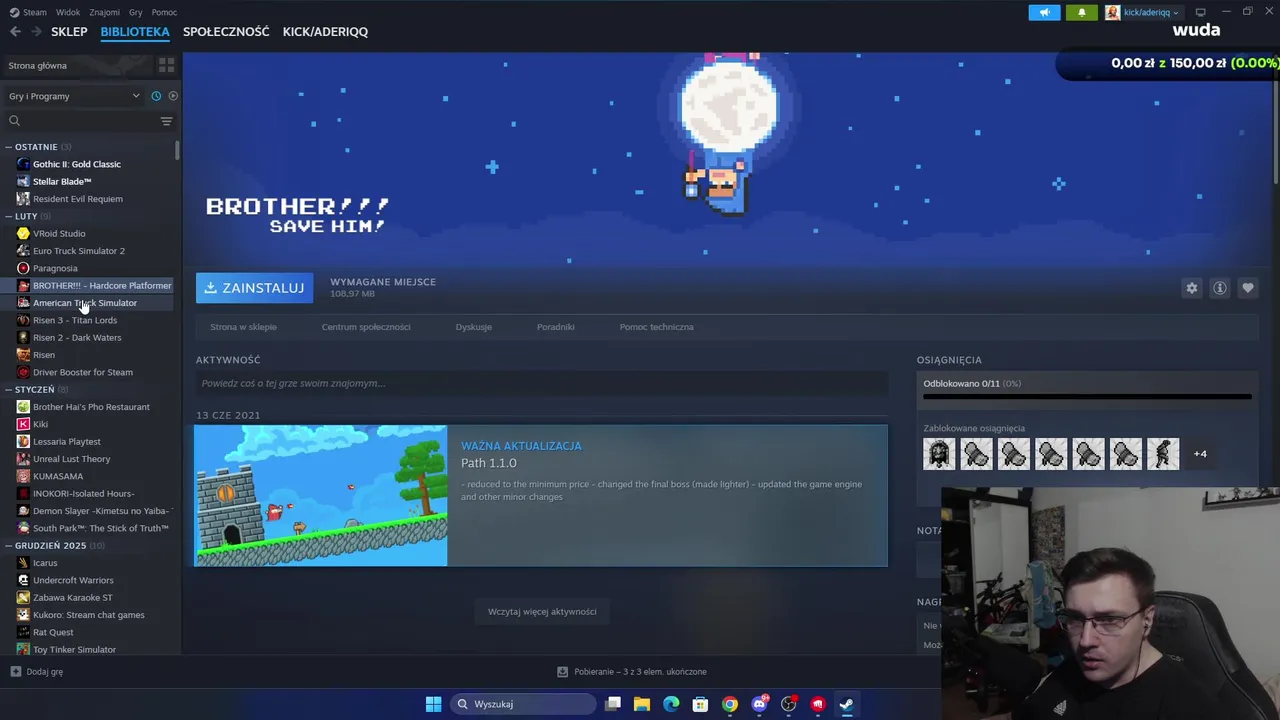This screenshot has height=720, width=1280.
Task: Go forward with the right arrow
Action: [x=37, y=31]
